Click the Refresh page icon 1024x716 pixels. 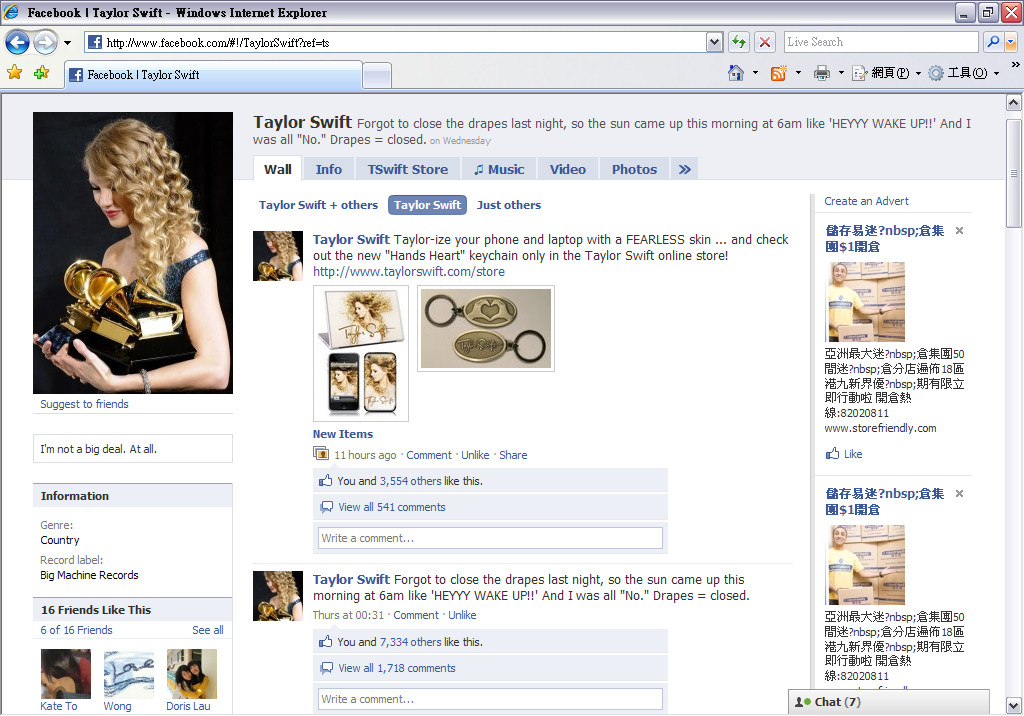click(739, 42)
